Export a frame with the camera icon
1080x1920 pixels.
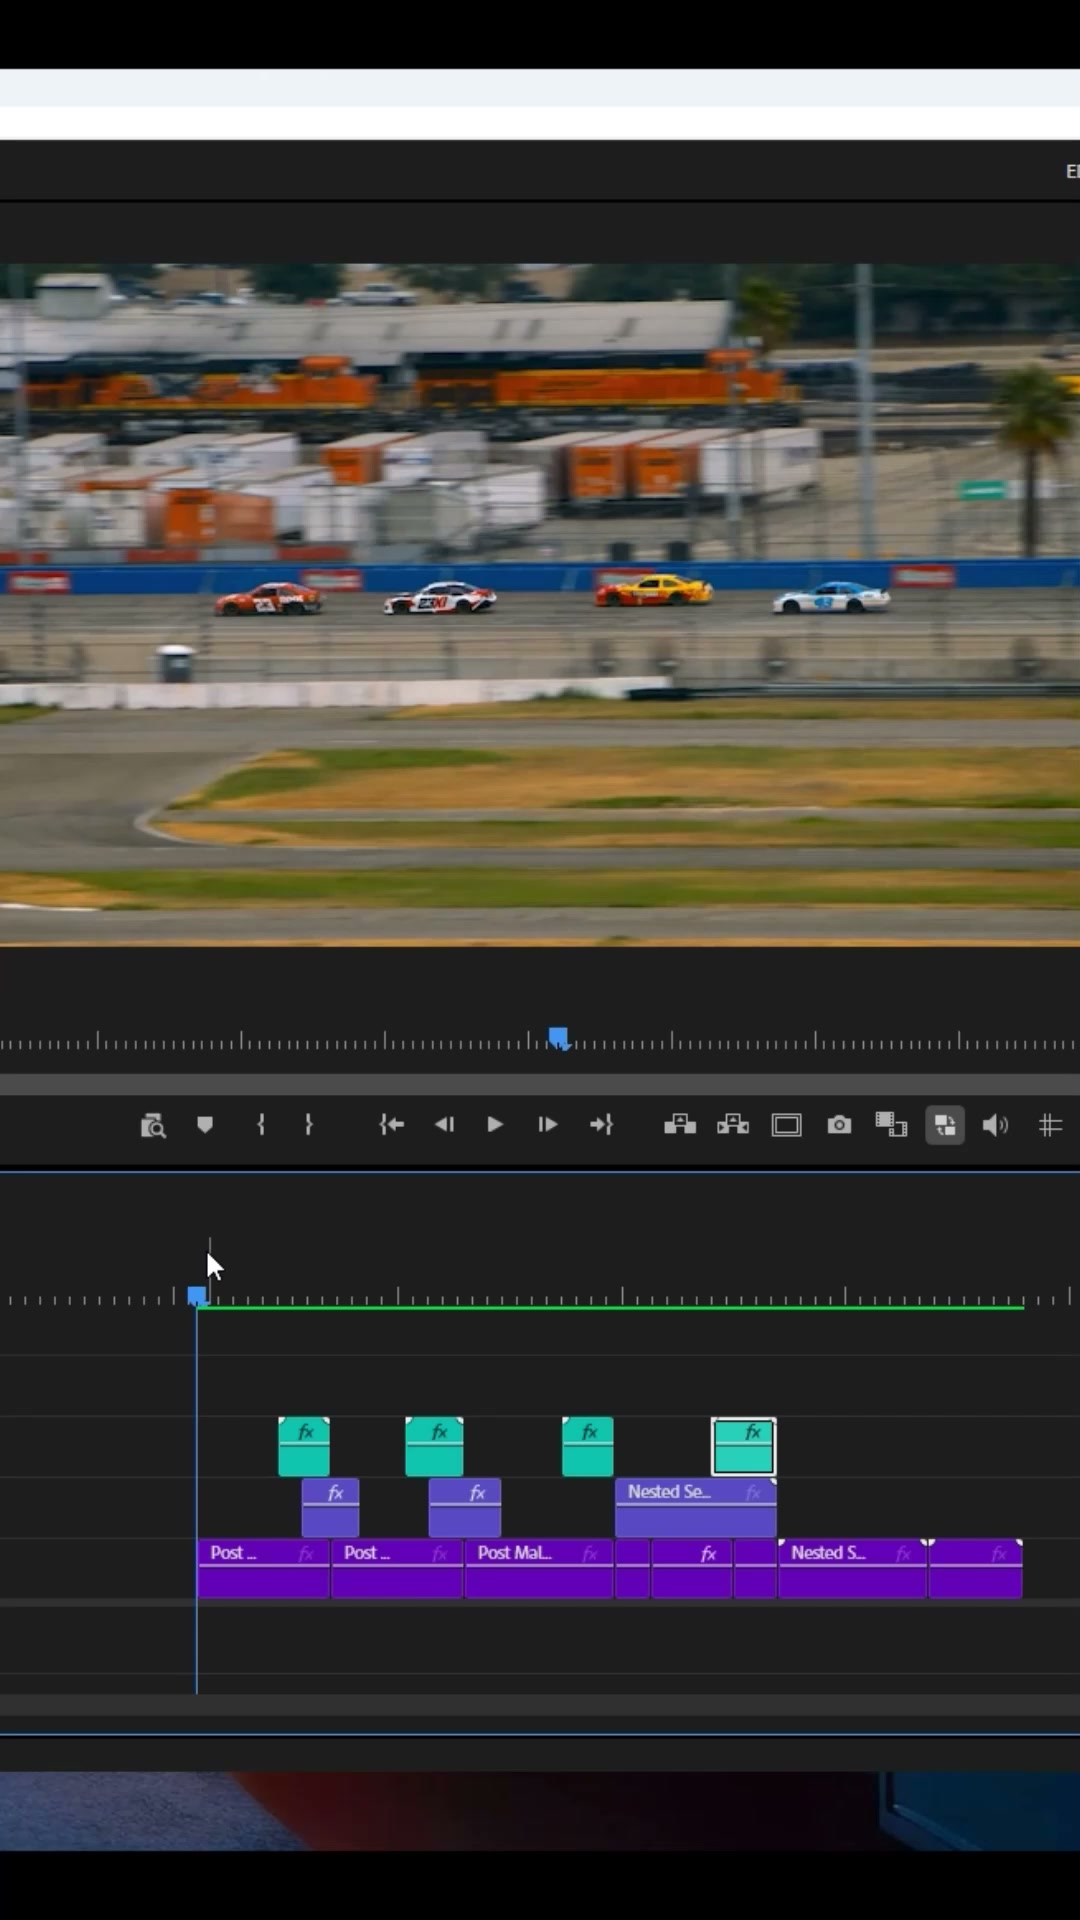839,1125
